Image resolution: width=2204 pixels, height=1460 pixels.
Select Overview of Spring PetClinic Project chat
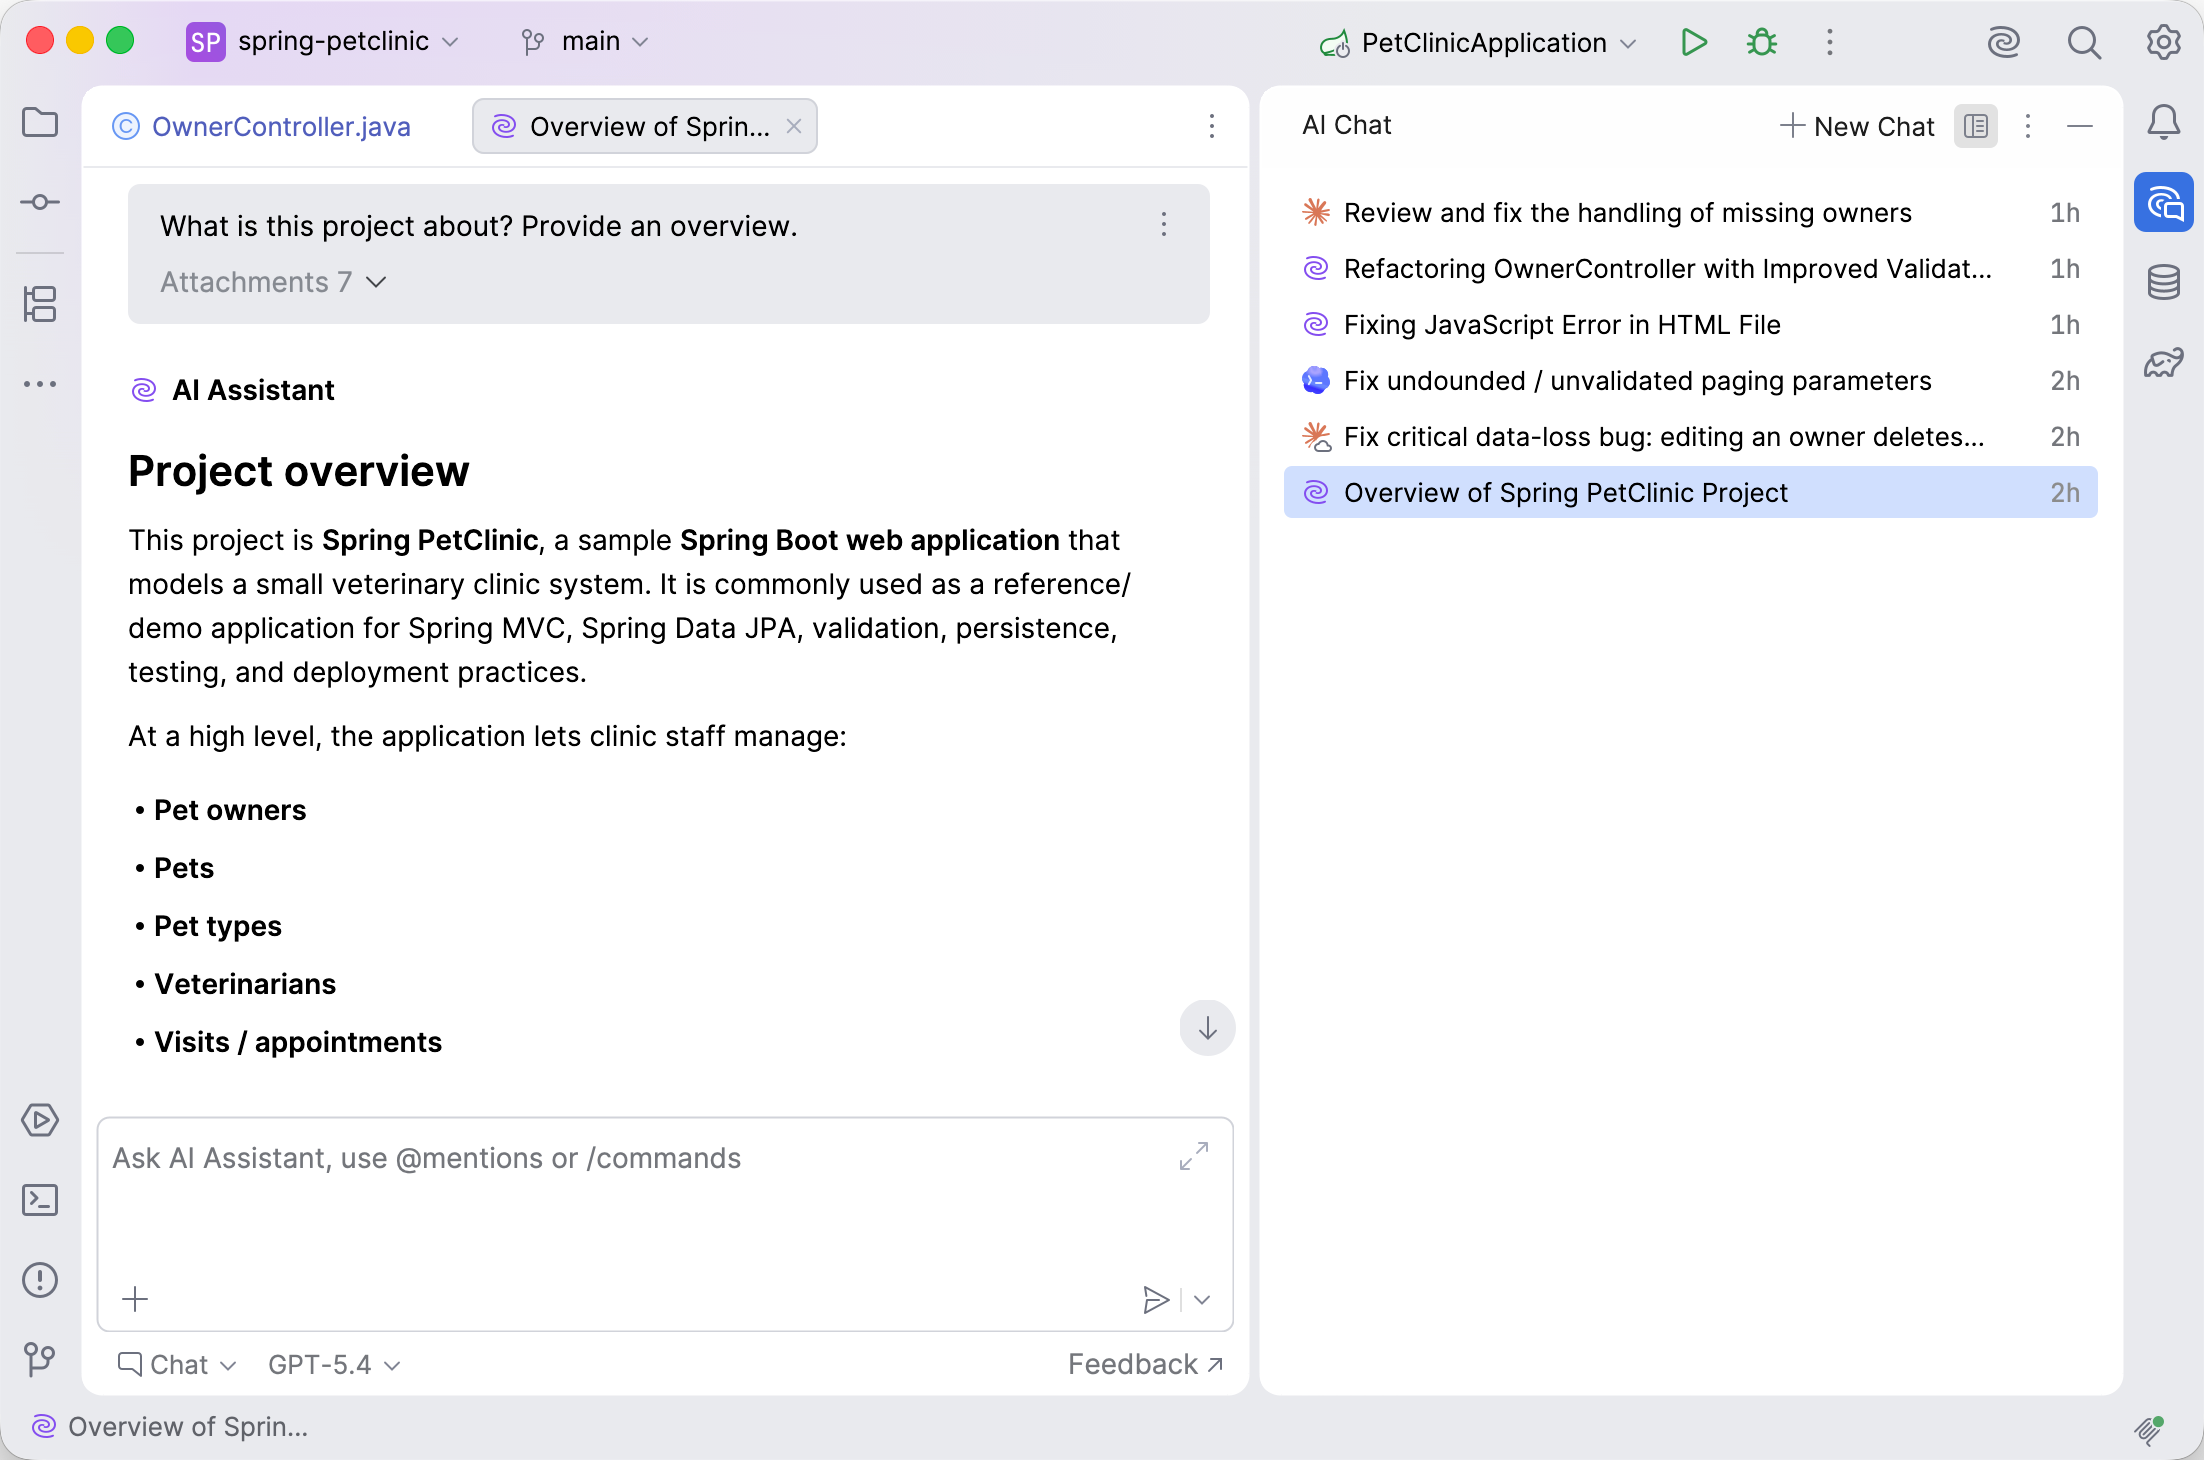pyautogui.click(x=1691, y=493)
